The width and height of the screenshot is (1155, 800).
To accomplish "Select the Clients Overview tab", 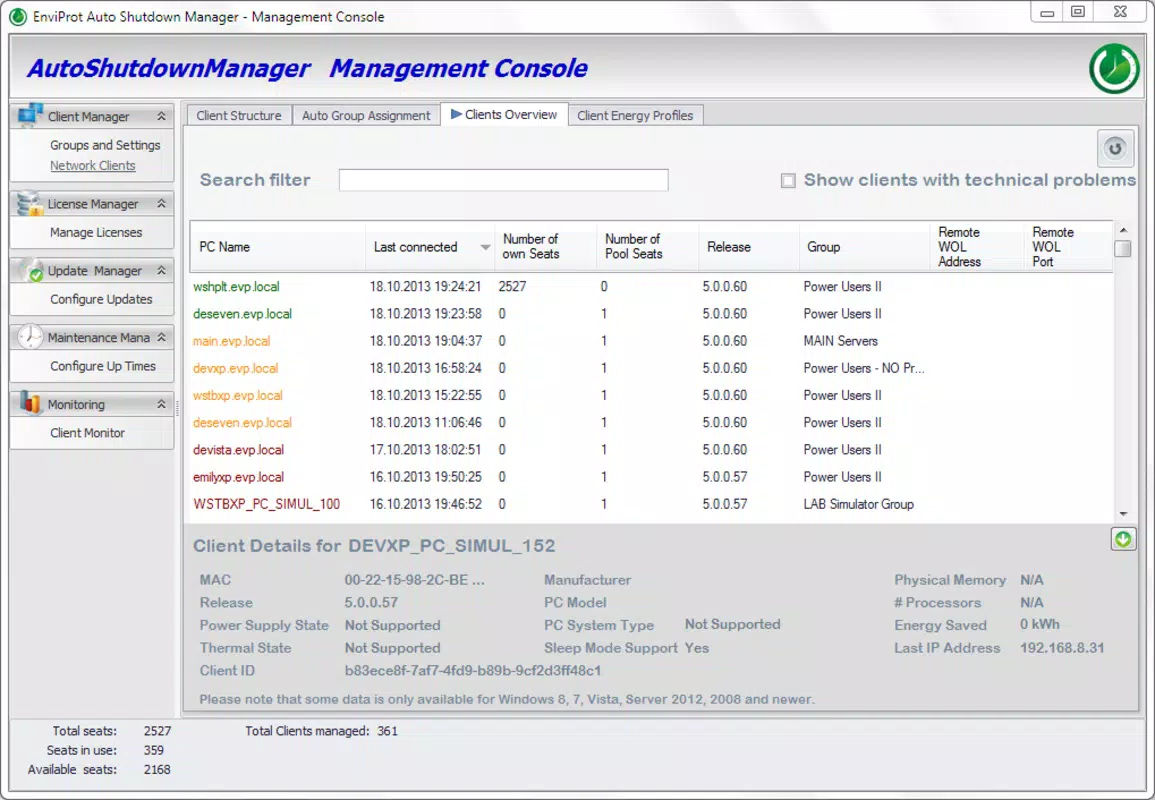I will click(504, 114).
